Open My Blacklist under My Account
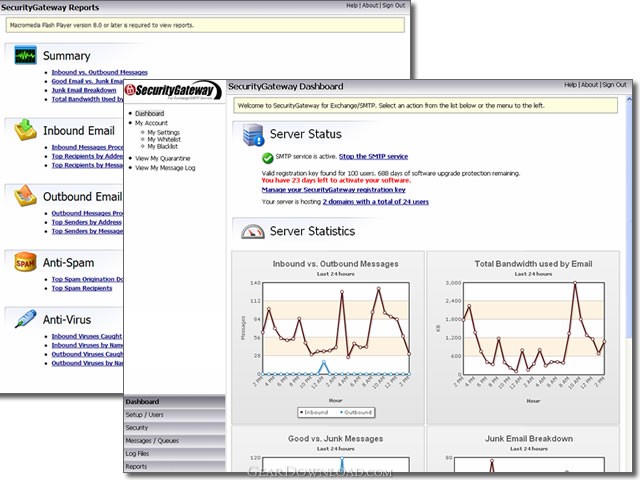640x480 pixels. tap(162, 147)
